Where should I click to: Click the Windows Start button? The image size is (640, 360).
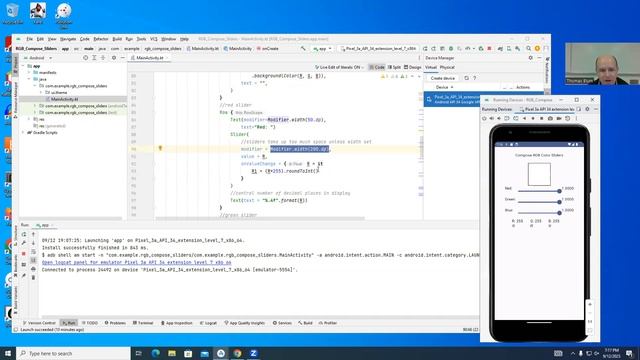[x=8, y=353]
